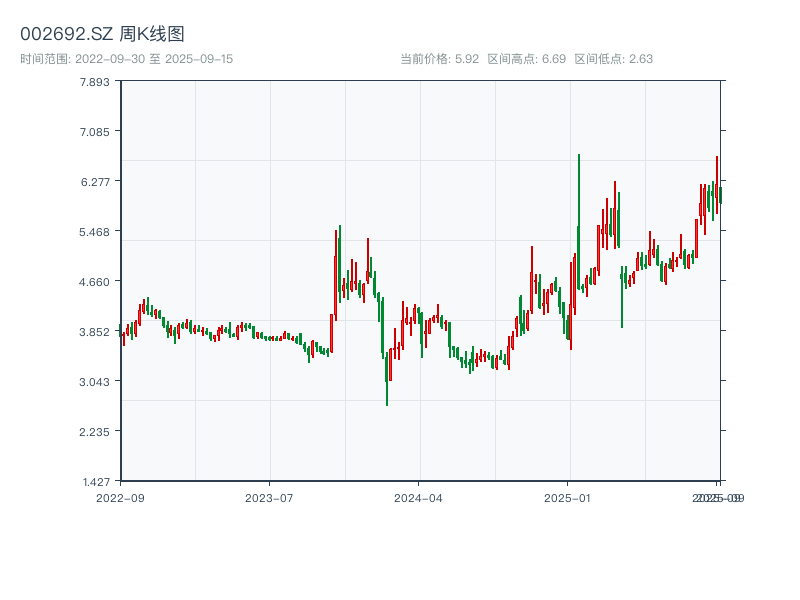
Task: Click the tall green candle reaching the 6.69 high
Action: click(x=579, y=222)
